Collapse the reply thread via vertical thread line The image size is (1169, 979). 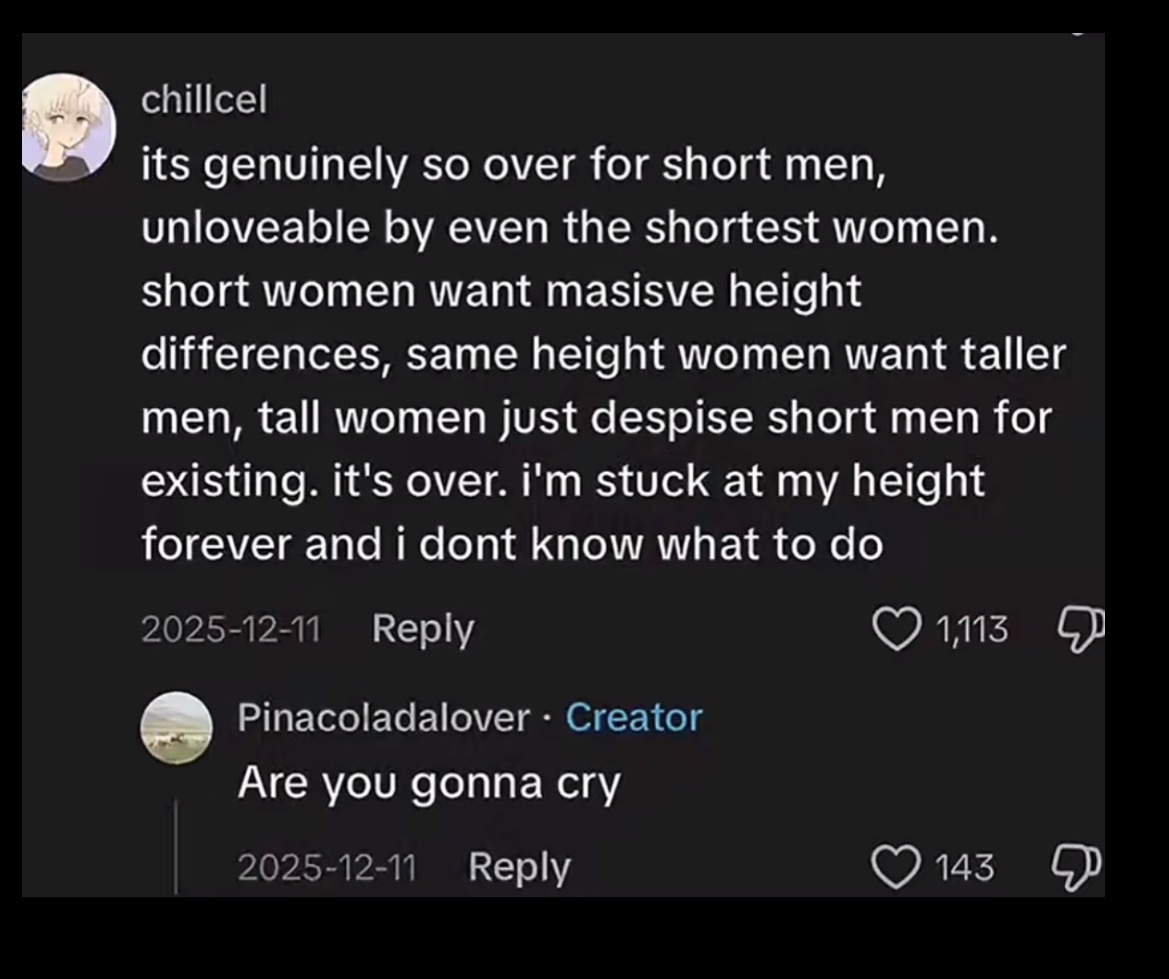(176, 847)
